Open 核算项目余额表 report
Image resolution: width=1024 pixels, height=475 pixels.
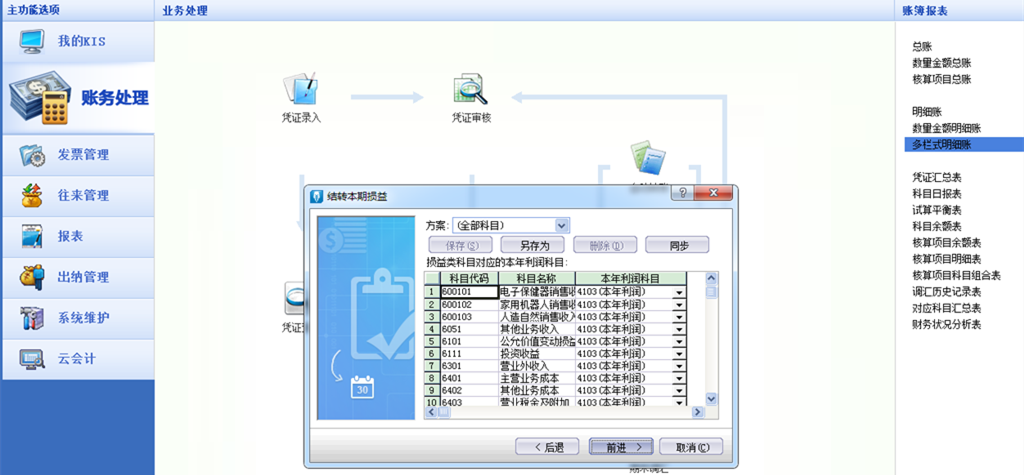[946, 243]
